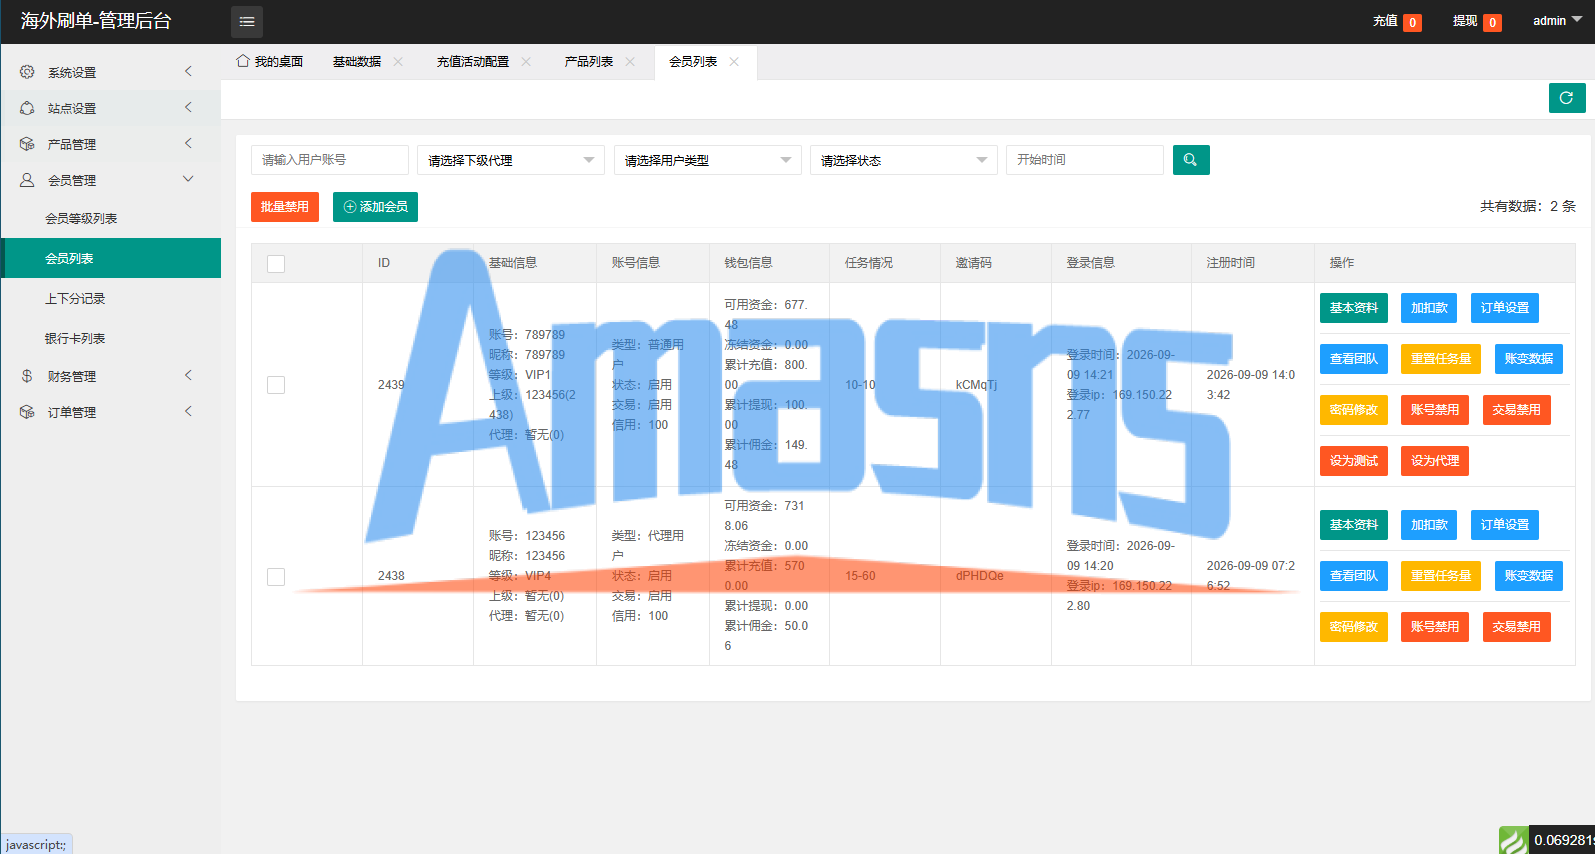1595x854 pixels.
Task: Open the 请选择用户类型 dropdown
Action: pos(708,160)
